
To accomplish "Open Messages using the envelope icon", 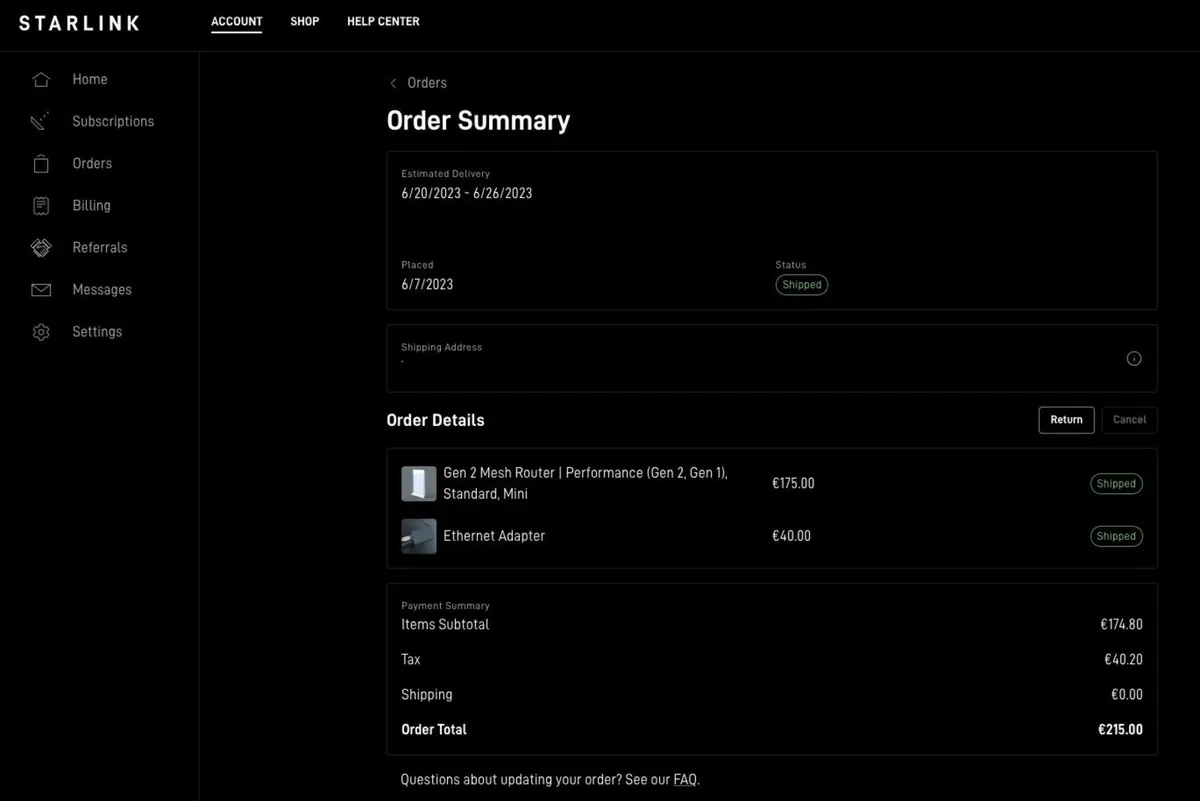I will pyautogui.click(x=41, y=289).
